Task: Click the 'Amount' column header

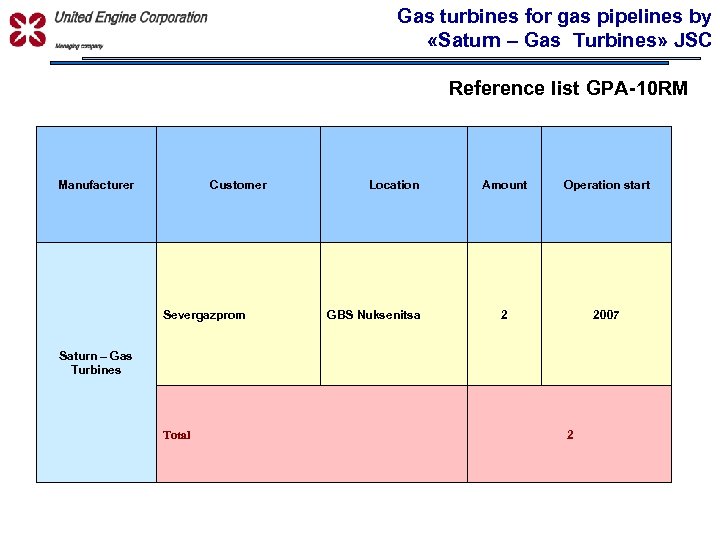Action: pos(504,185)
